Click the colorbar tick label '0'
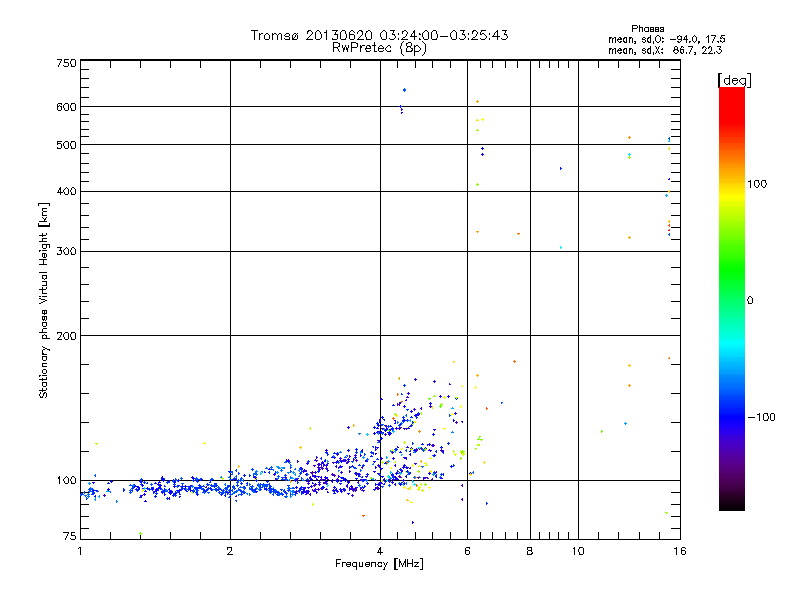The image size is (800, 600). pyautogui.click(x=749, y=301)
